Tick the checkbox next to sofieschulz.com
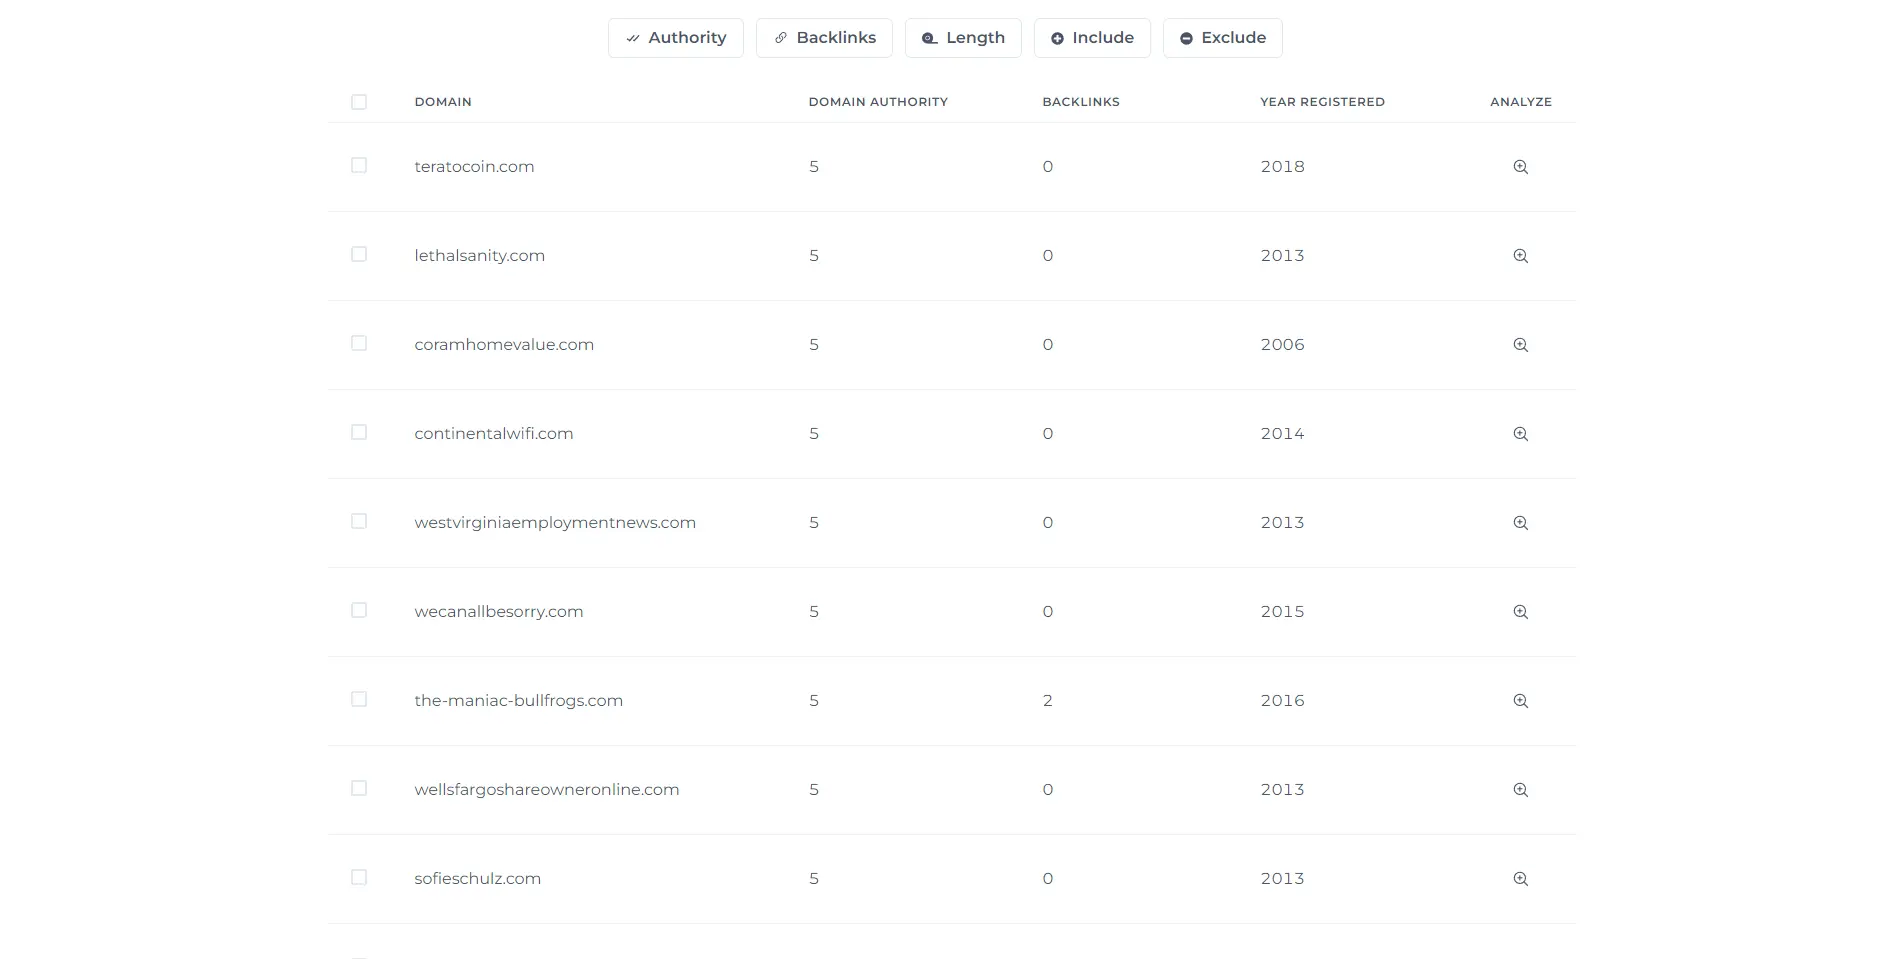Image resolution: width=1901 pixels, height=959 pixels. pos(359,878)
